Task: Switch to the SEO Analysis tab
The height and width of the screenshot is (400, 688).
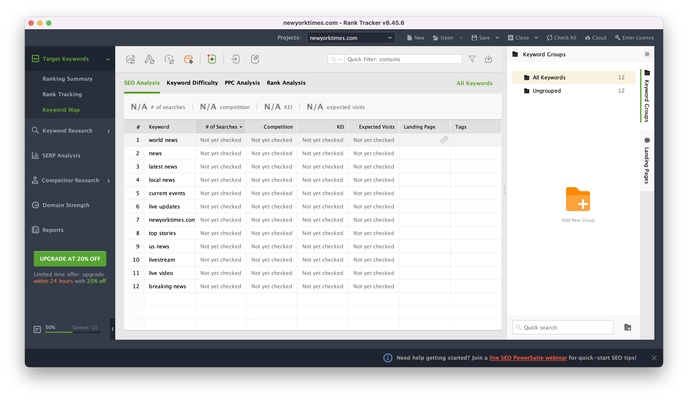Action: coord(142,83)
